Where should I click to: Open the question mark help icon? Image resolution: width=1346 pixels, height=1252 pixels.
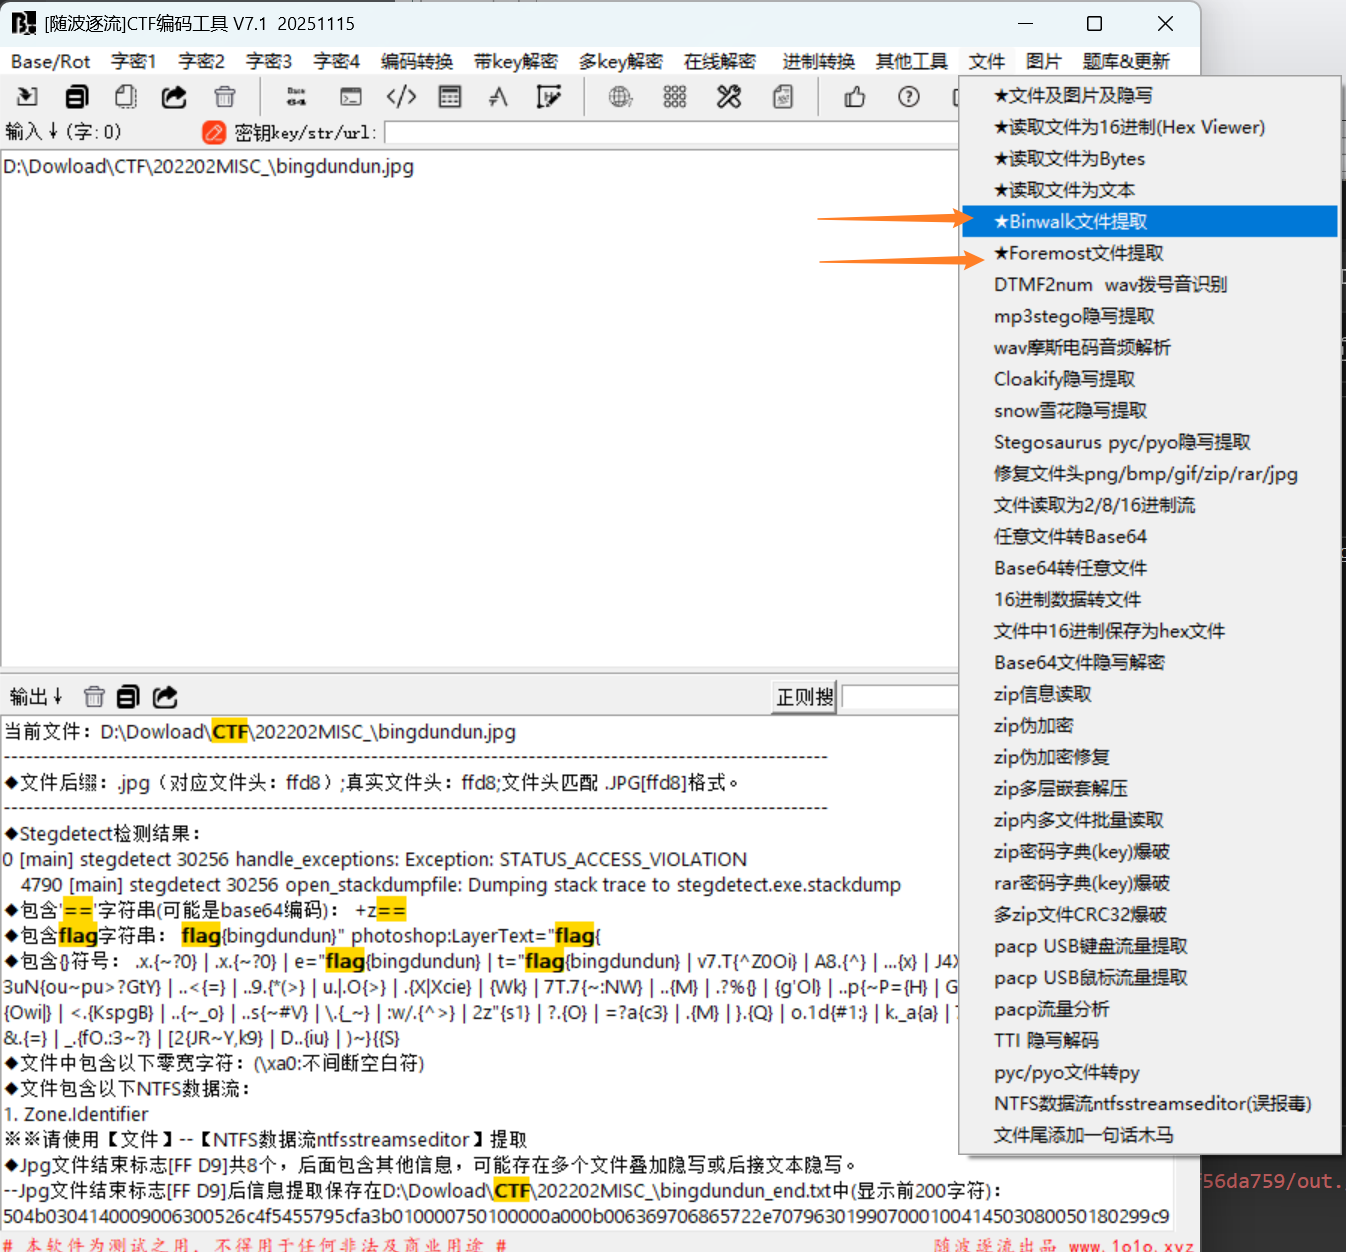tap(909, 97)
